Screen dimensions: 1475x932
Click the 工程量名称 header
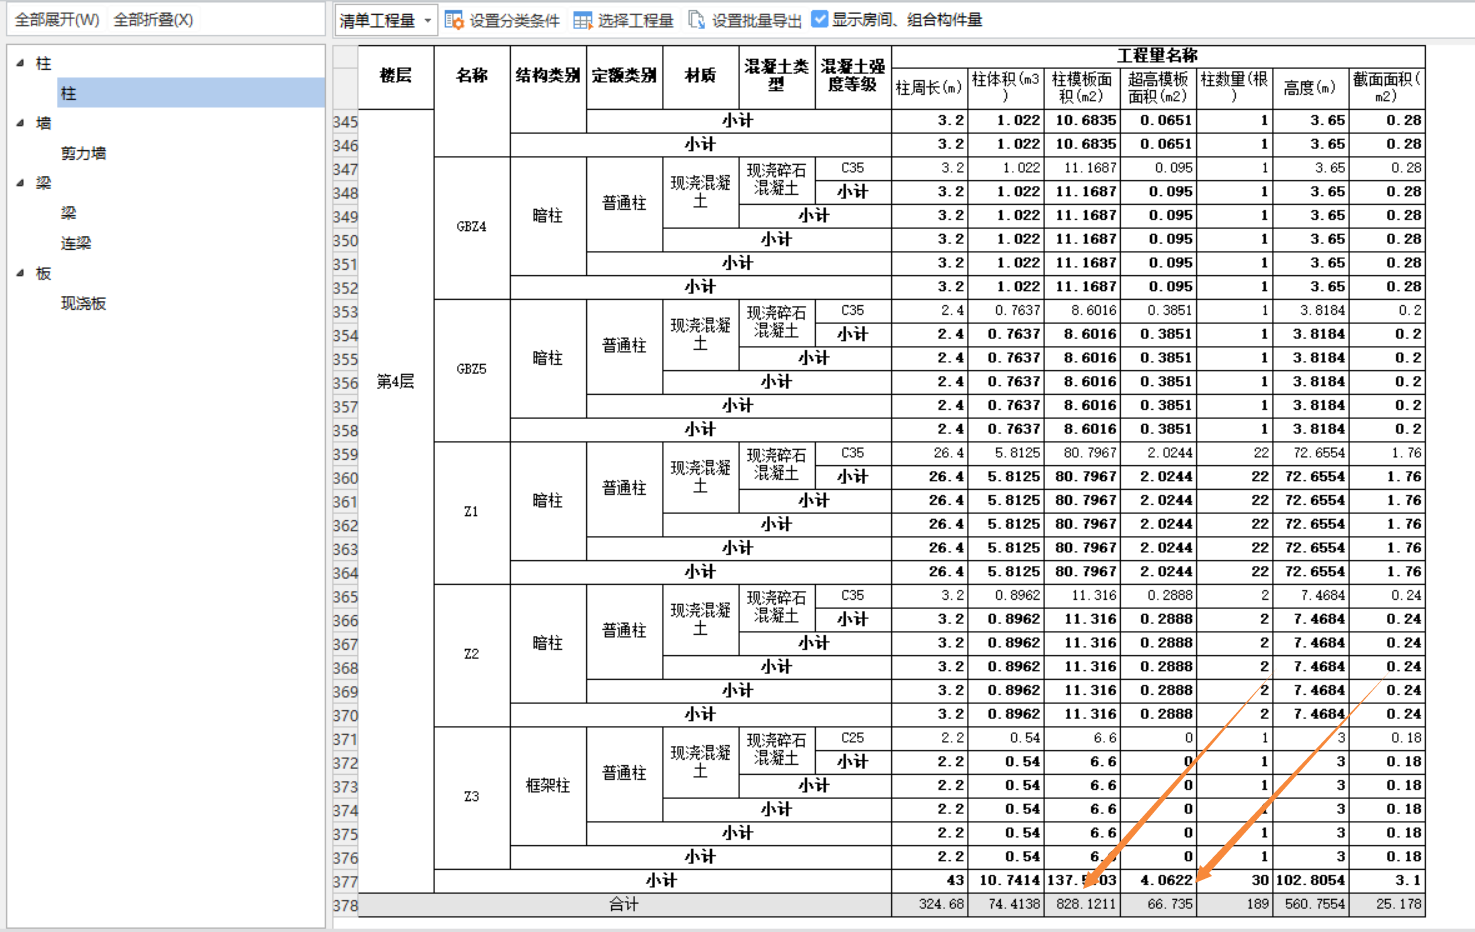click(1158, 55)
